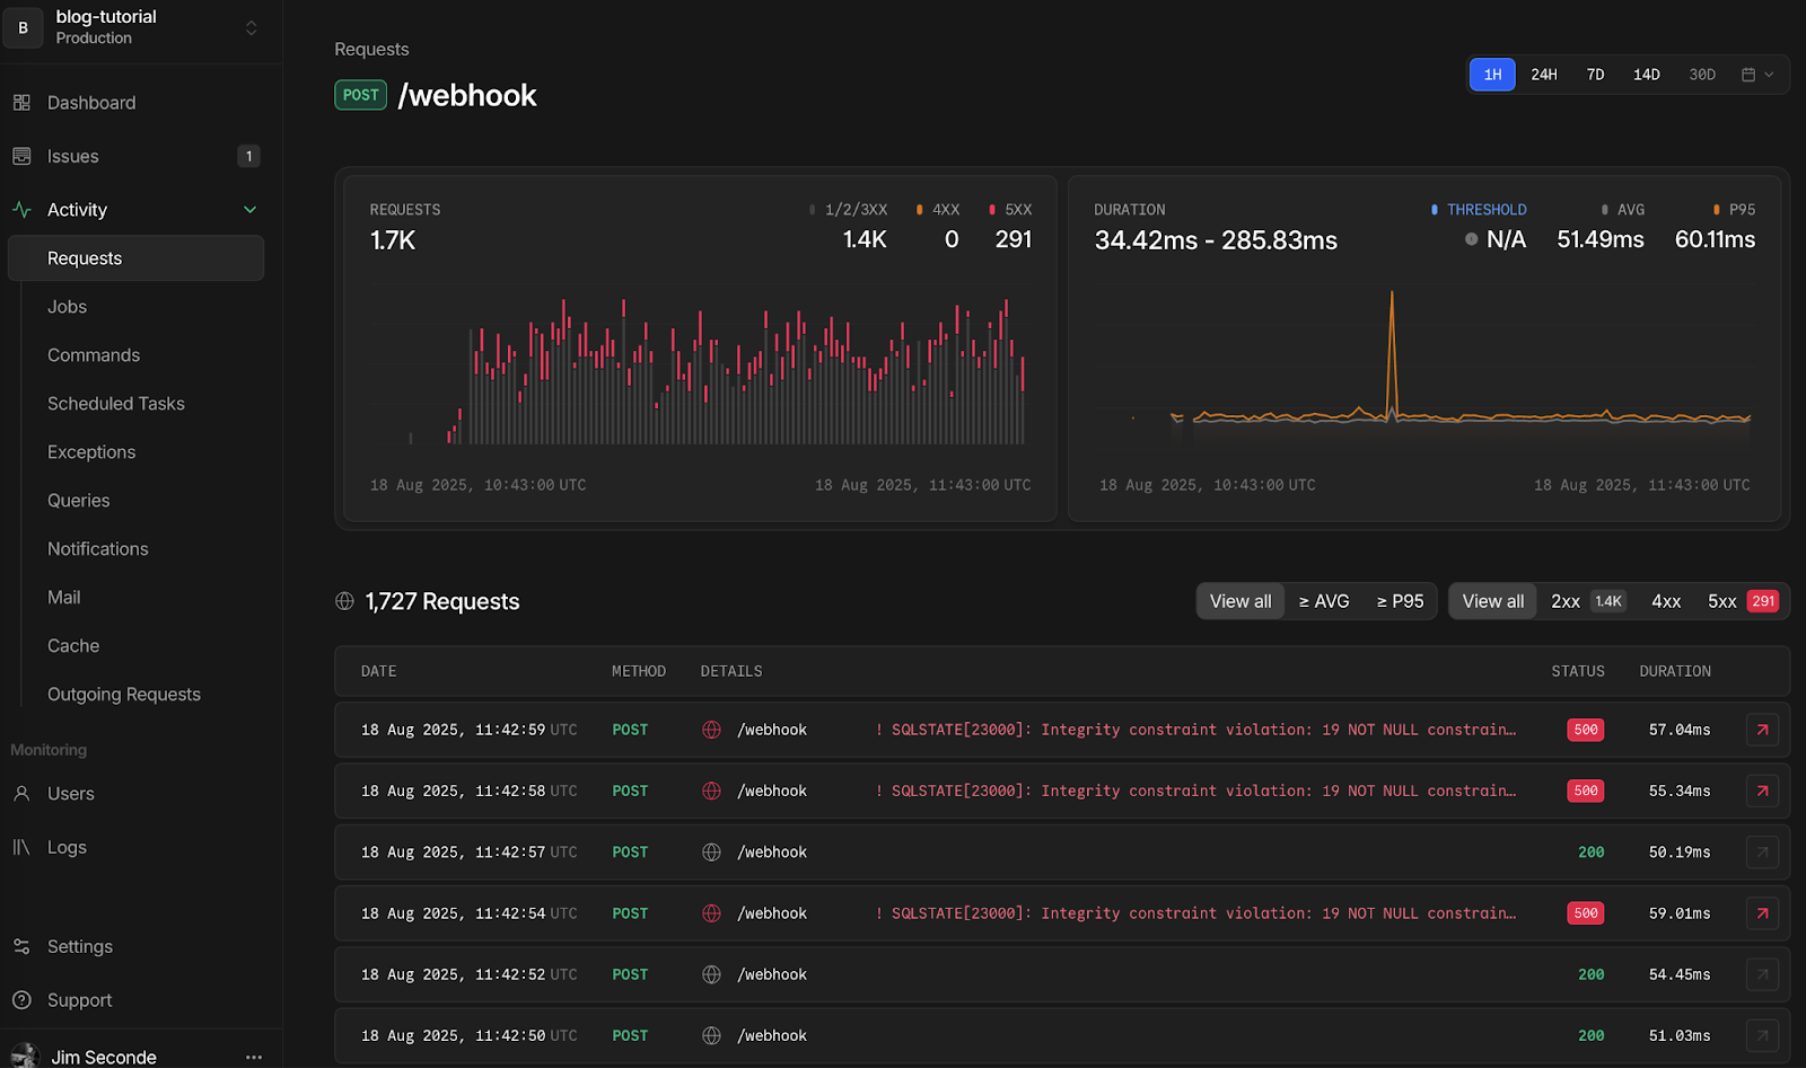Click the globe icon beside the 1,727 Requests heading
This screenshot has height=1068, width=1810.
[x=344, y=601]
